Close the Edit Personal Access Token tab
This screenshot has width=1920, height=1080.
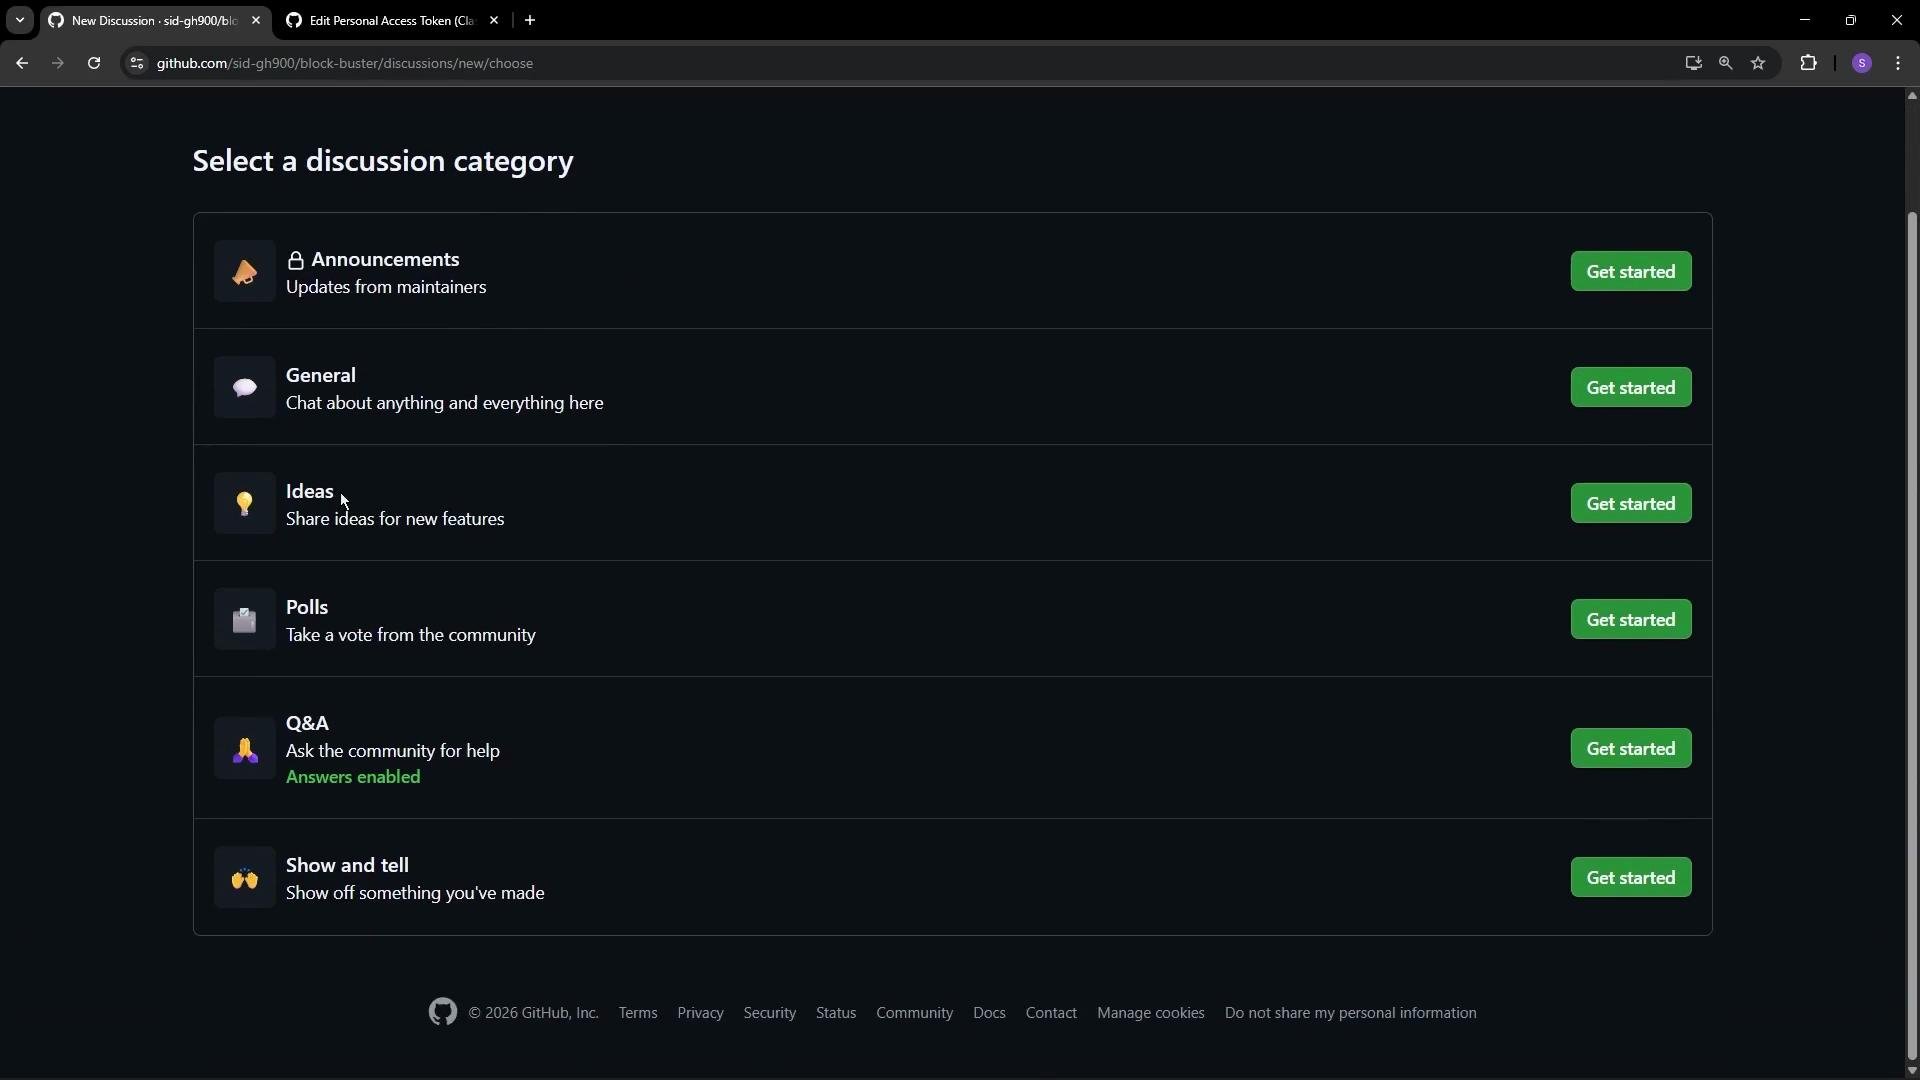tap(494, 20)
